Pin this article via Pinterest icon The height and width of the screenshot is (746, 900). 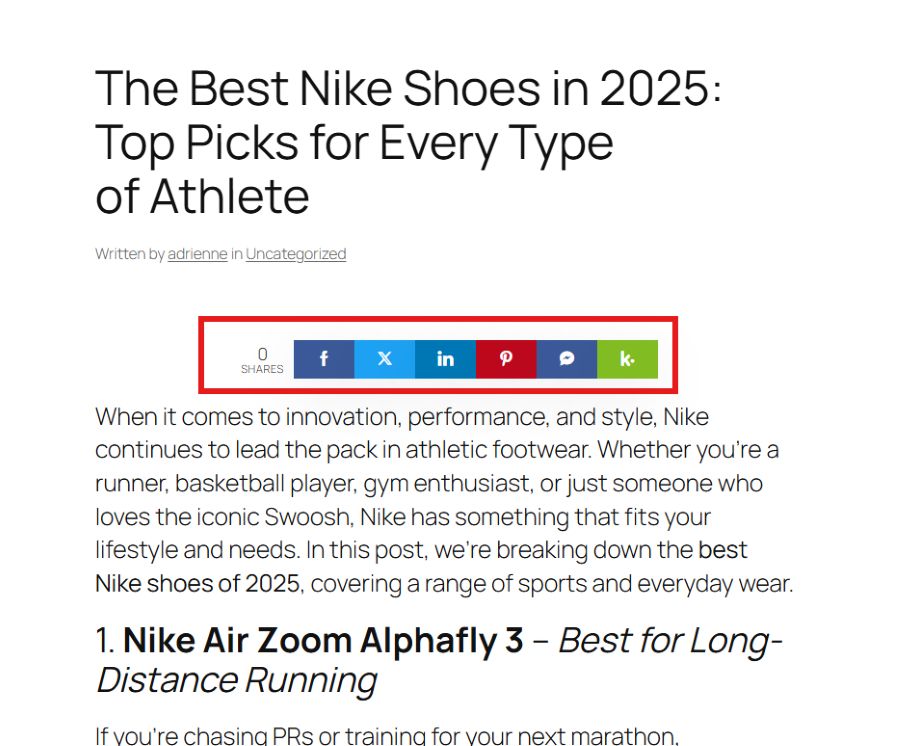coord(506,359)
